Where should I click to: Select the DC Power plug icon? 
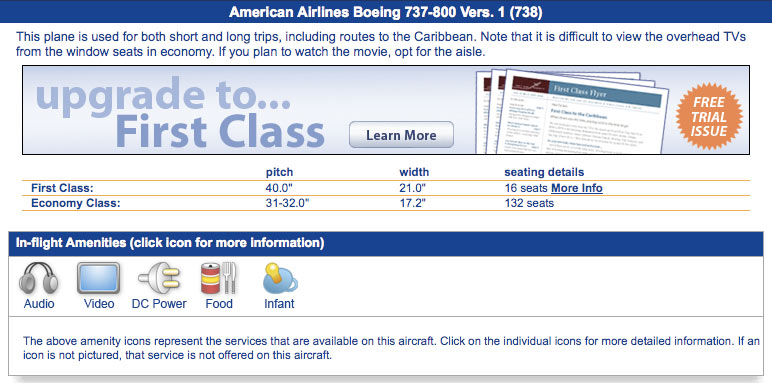tap(159, 278)
